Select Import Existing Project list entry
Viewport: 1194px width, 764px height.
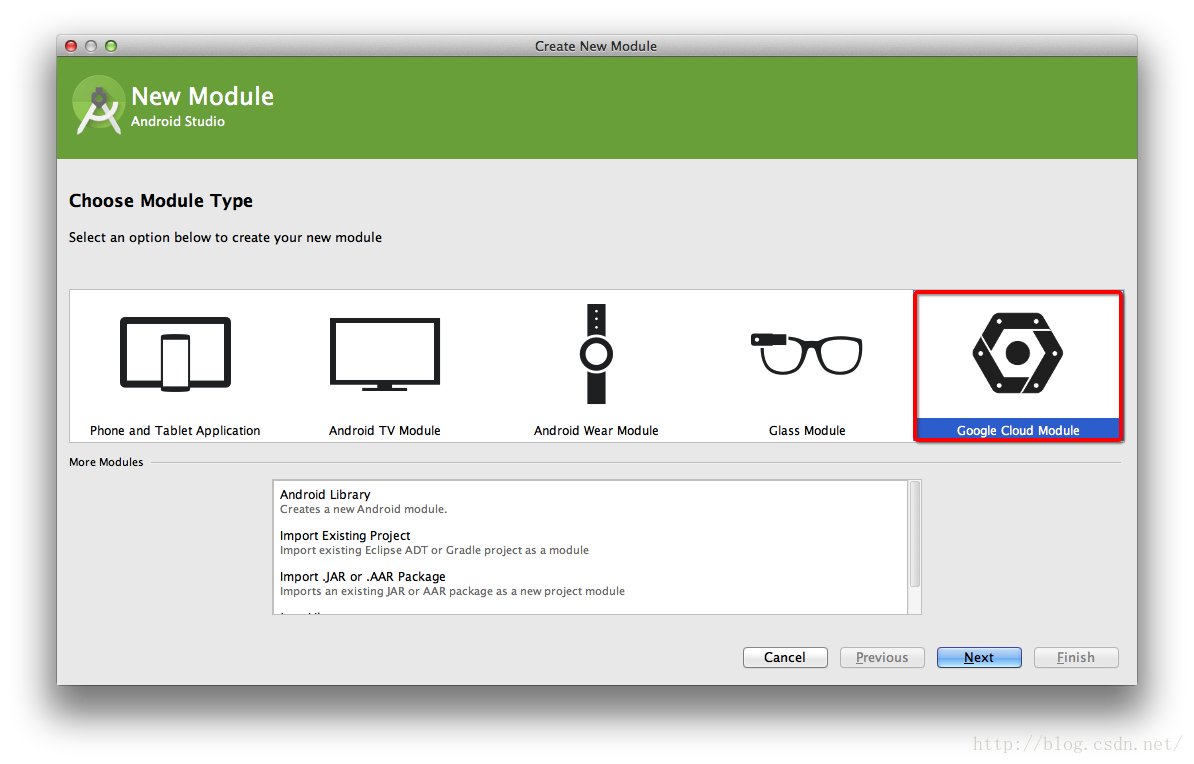click(591, 542)
